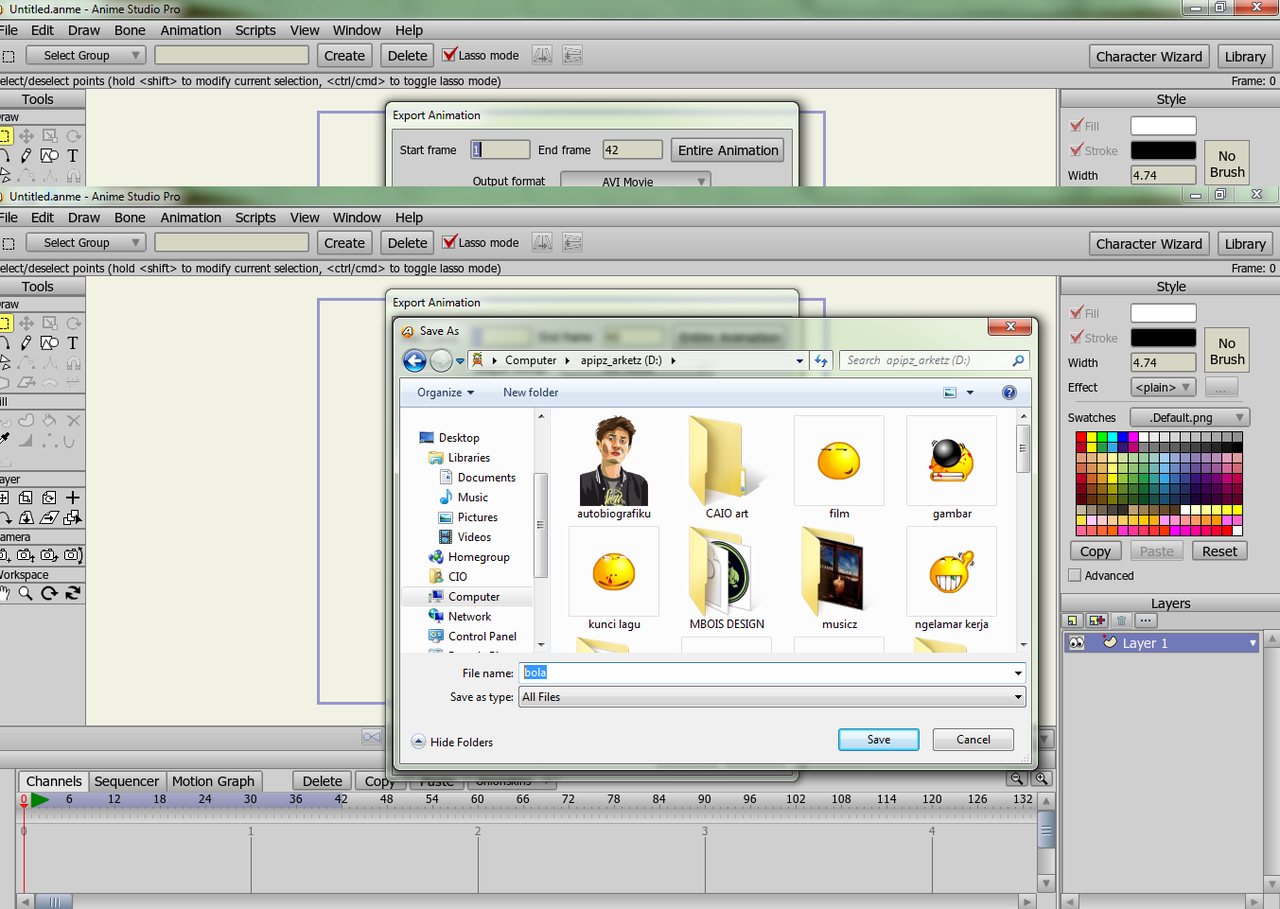
Task: Click Save in the Save As dialog
Action: coord(879,739)
